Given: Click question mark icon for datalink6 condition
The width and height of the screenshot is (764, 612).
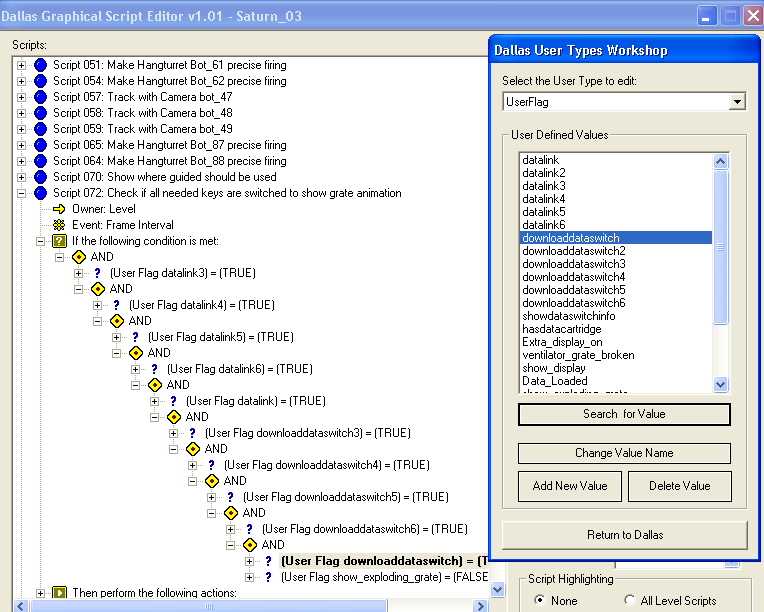Looking at the screenshot, I should (x=154, y=369).
